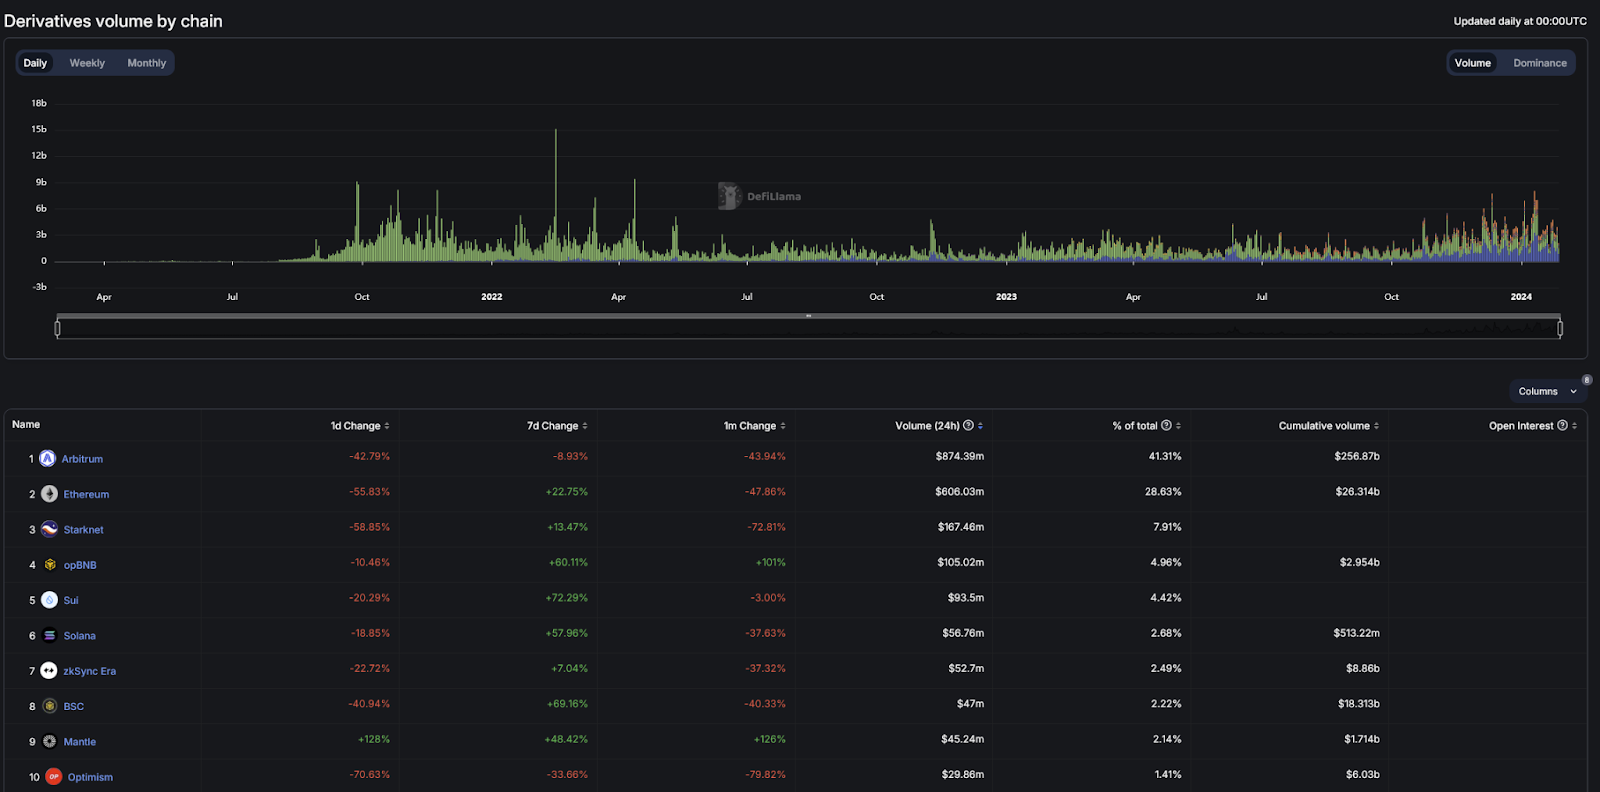Click the middle of the chart range slider bar
This screenshot has width=1600, height=792.
point(808,316)
